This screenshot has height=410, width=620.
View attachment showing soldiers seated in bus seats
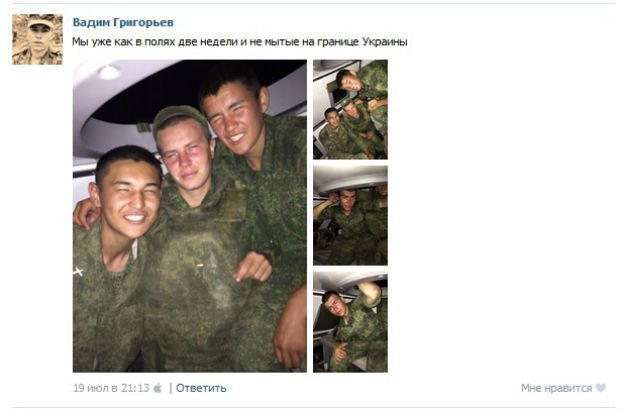click(x=350, y=110)
